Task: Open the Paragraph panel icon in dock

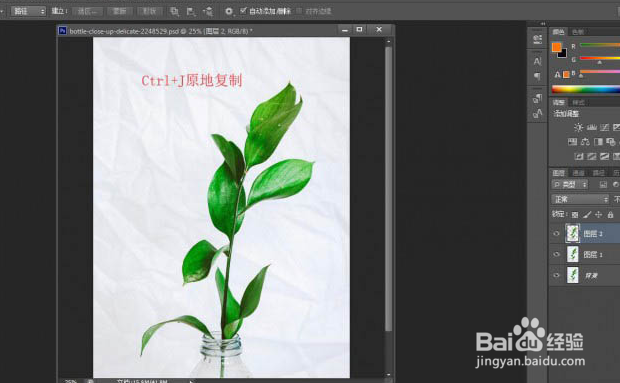Action: (x=537, y=76)
